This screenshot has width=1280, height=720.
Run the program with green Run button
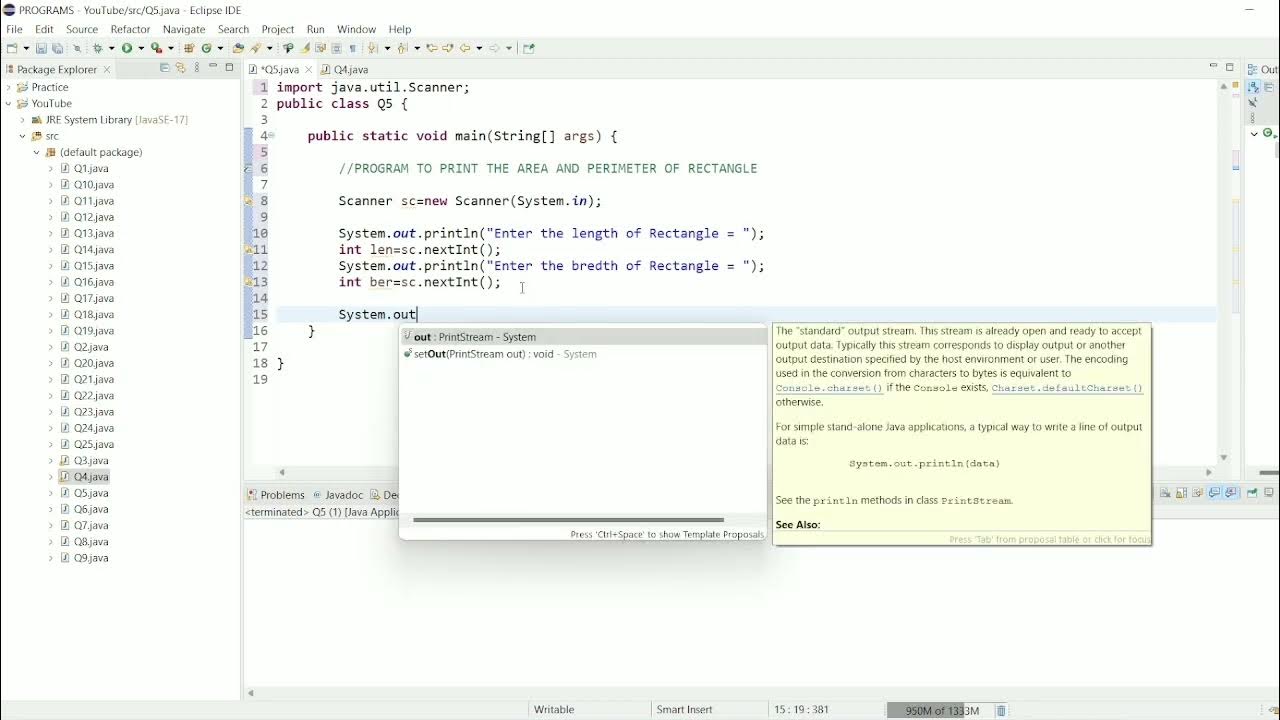pyautogui.click(x=127, y=48)
